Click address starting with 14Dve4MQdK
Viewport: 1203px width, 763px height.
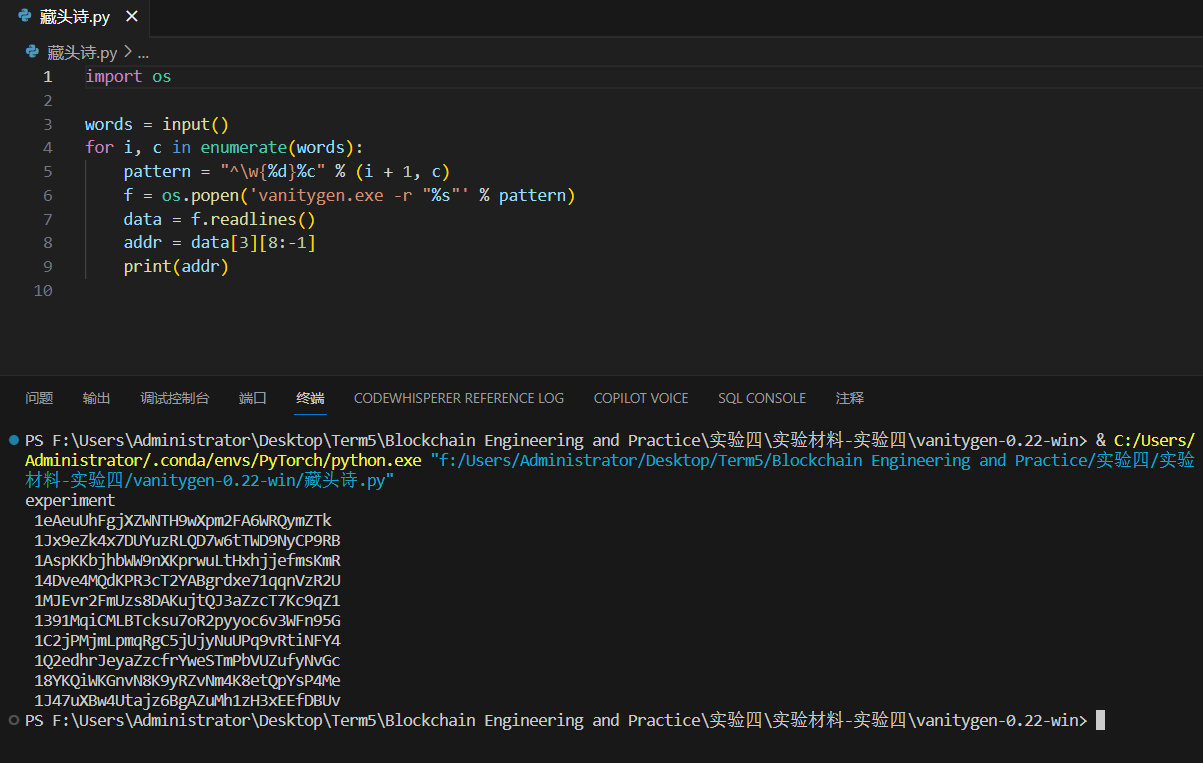187,580
